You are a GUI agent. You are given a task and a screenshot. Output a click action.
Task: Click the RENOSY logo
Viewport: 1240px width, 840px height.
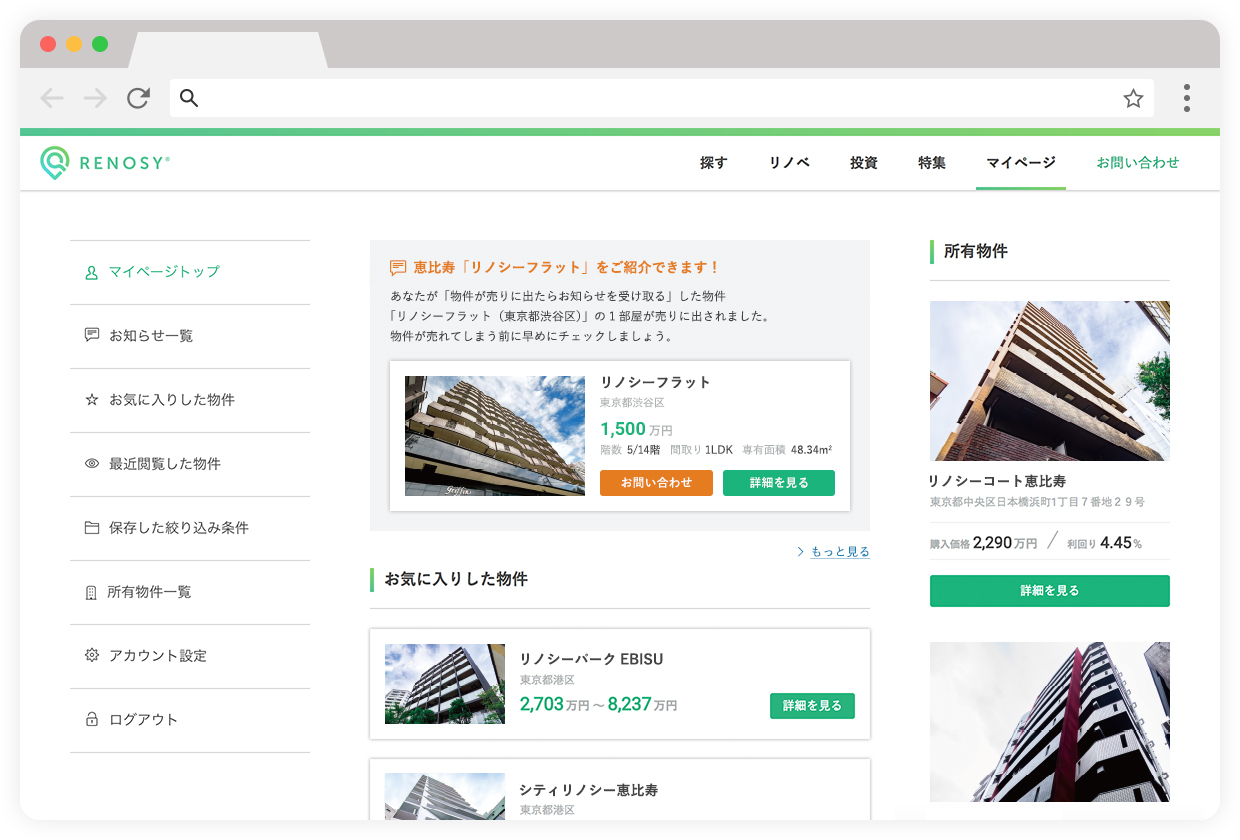point(105,163)
